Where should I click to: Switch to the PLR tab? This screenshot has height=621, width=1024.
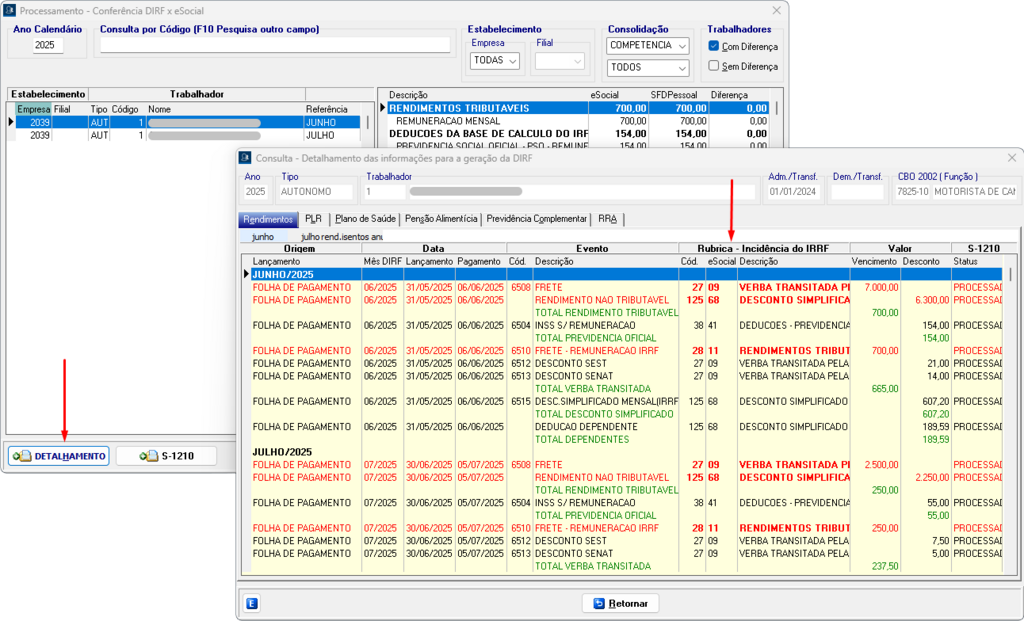pos(313,219)
